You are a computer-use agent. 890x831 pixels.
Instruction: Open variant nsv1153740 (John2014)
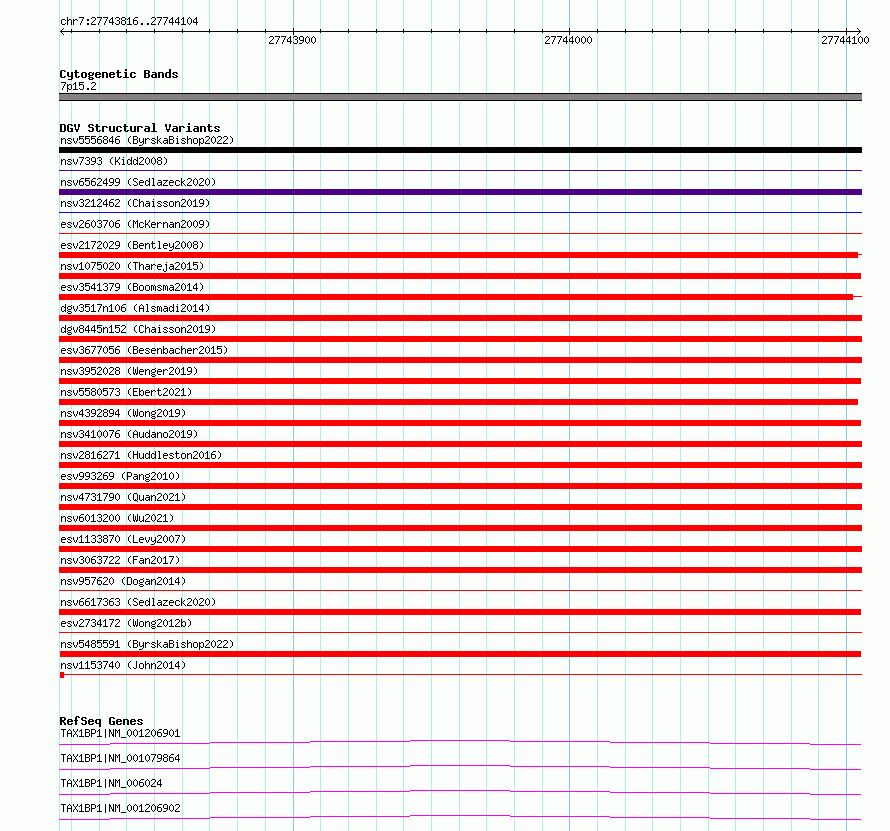(123, 665)
